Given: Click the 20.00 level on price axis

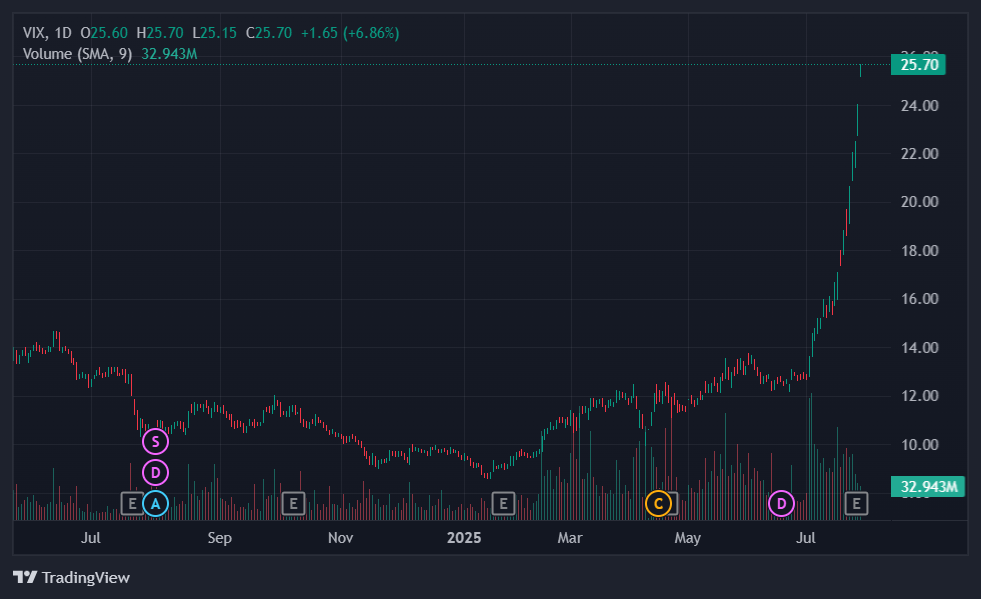Looking at the screenshot, I should tap(919, 202).
